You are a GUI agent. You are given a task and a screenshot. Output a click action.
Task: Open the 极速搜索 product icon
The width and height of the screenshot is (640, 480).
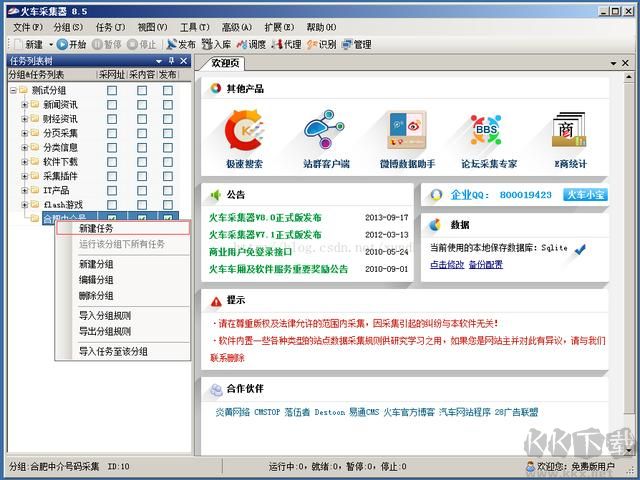[244, 131]
